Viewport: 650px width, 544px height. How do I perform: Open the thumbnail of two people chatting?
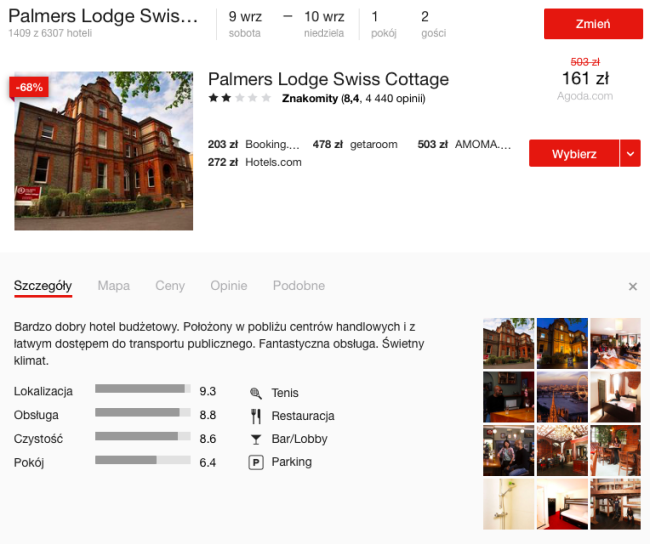509,450
